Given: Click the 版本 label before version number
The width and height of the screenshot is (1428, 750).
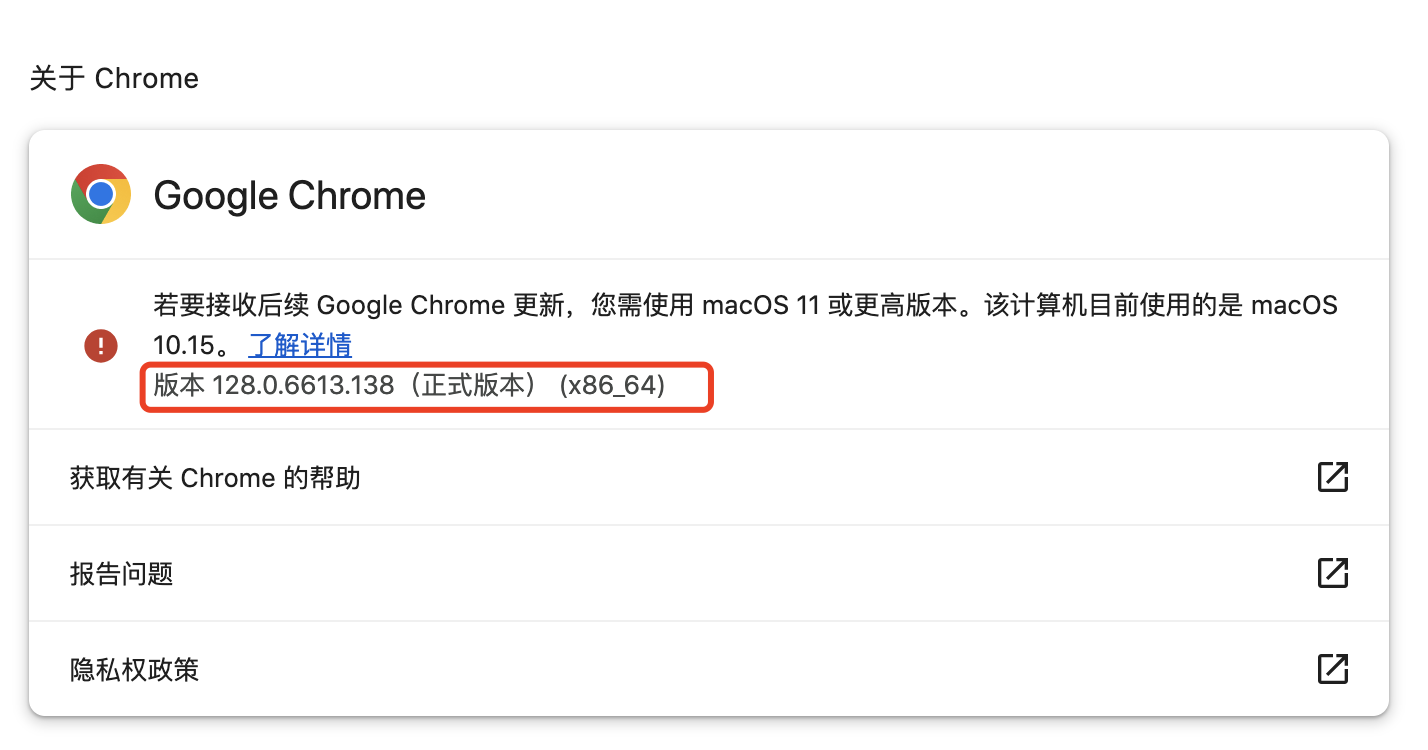Looking at the screenshot, I should tap(179, 385).
